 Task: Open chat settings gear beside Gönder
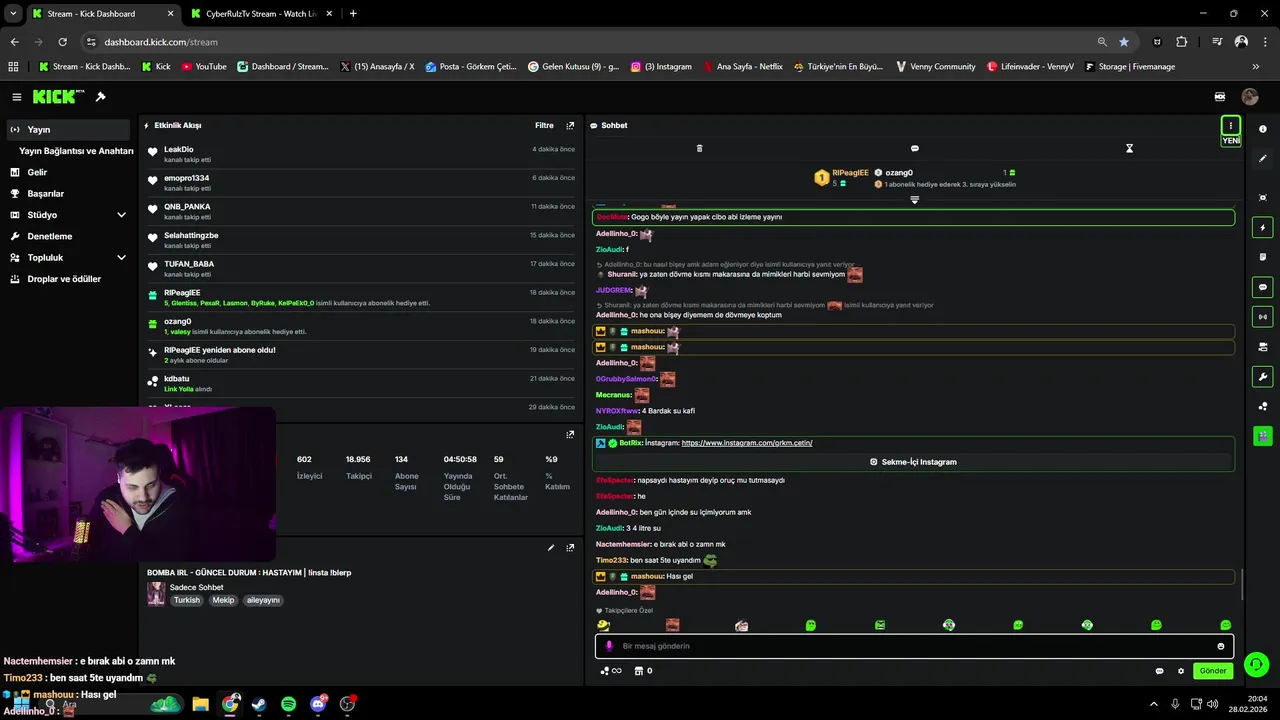point(1181,671)
